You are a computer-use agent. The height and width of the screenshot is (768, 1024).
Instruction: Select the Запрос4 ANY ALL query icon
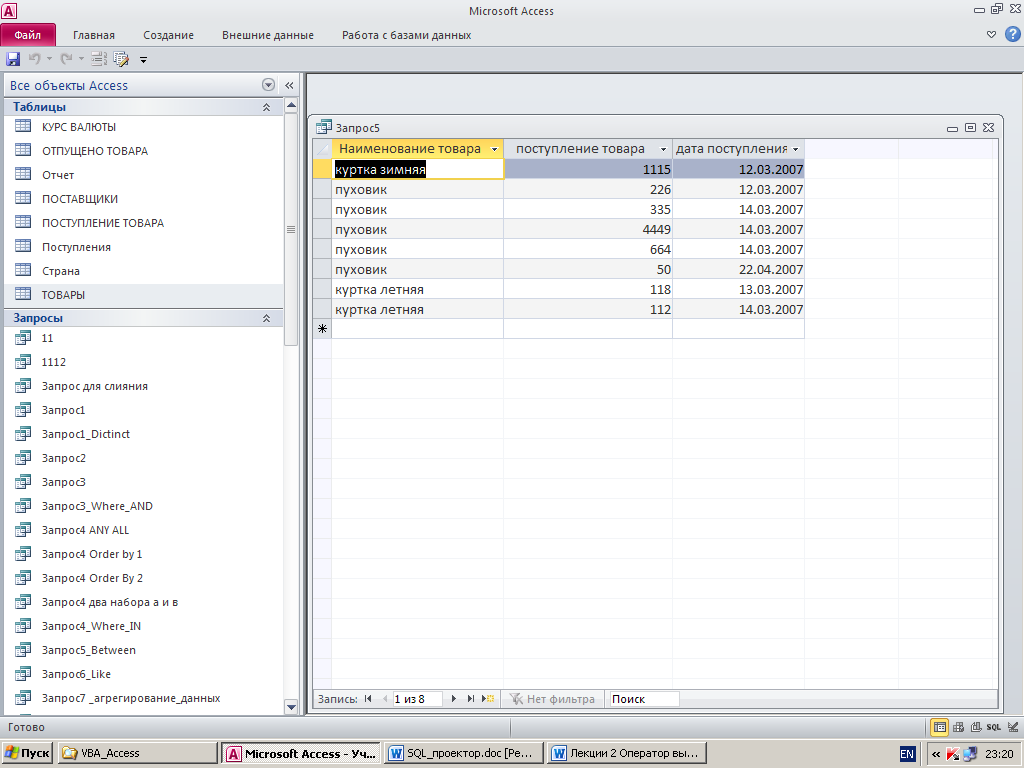(x=23, y=529)
